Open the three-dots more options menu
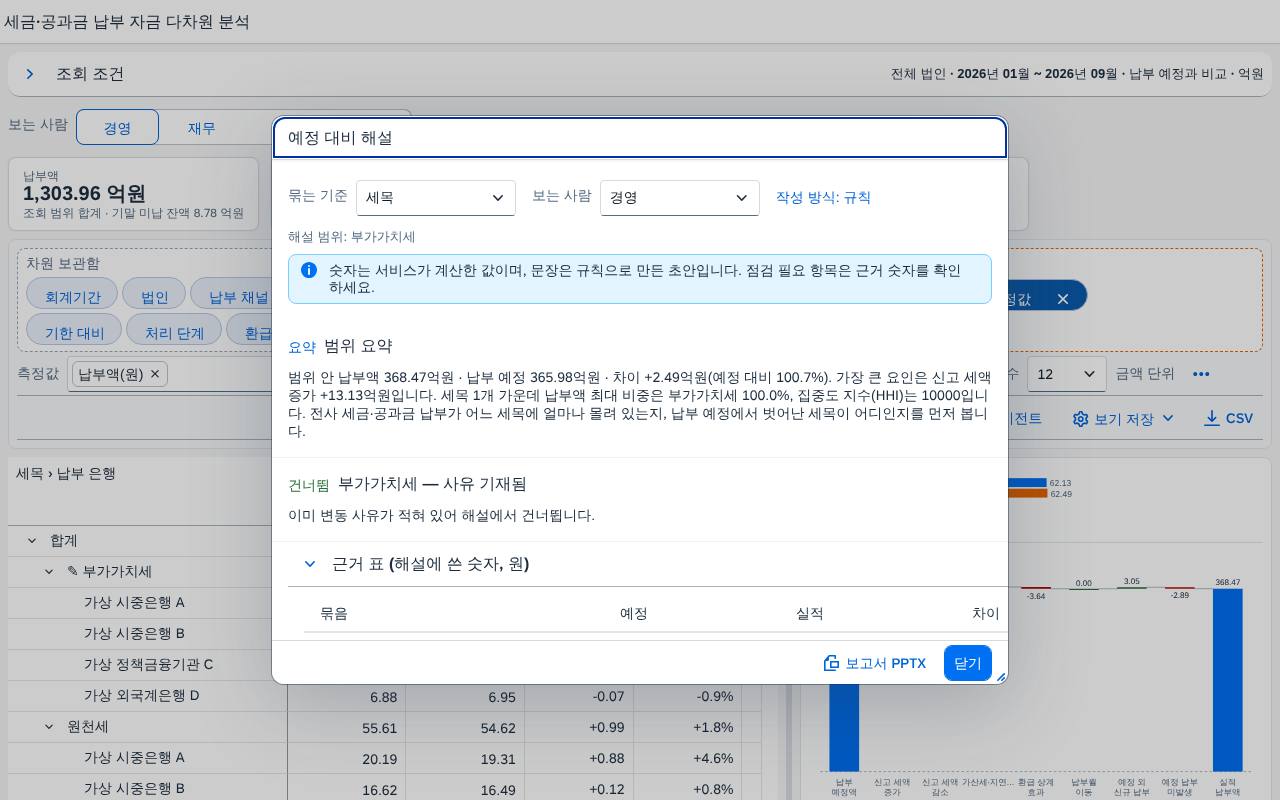Screen dimensions: 1280x800 click(x=1201, y=374)
